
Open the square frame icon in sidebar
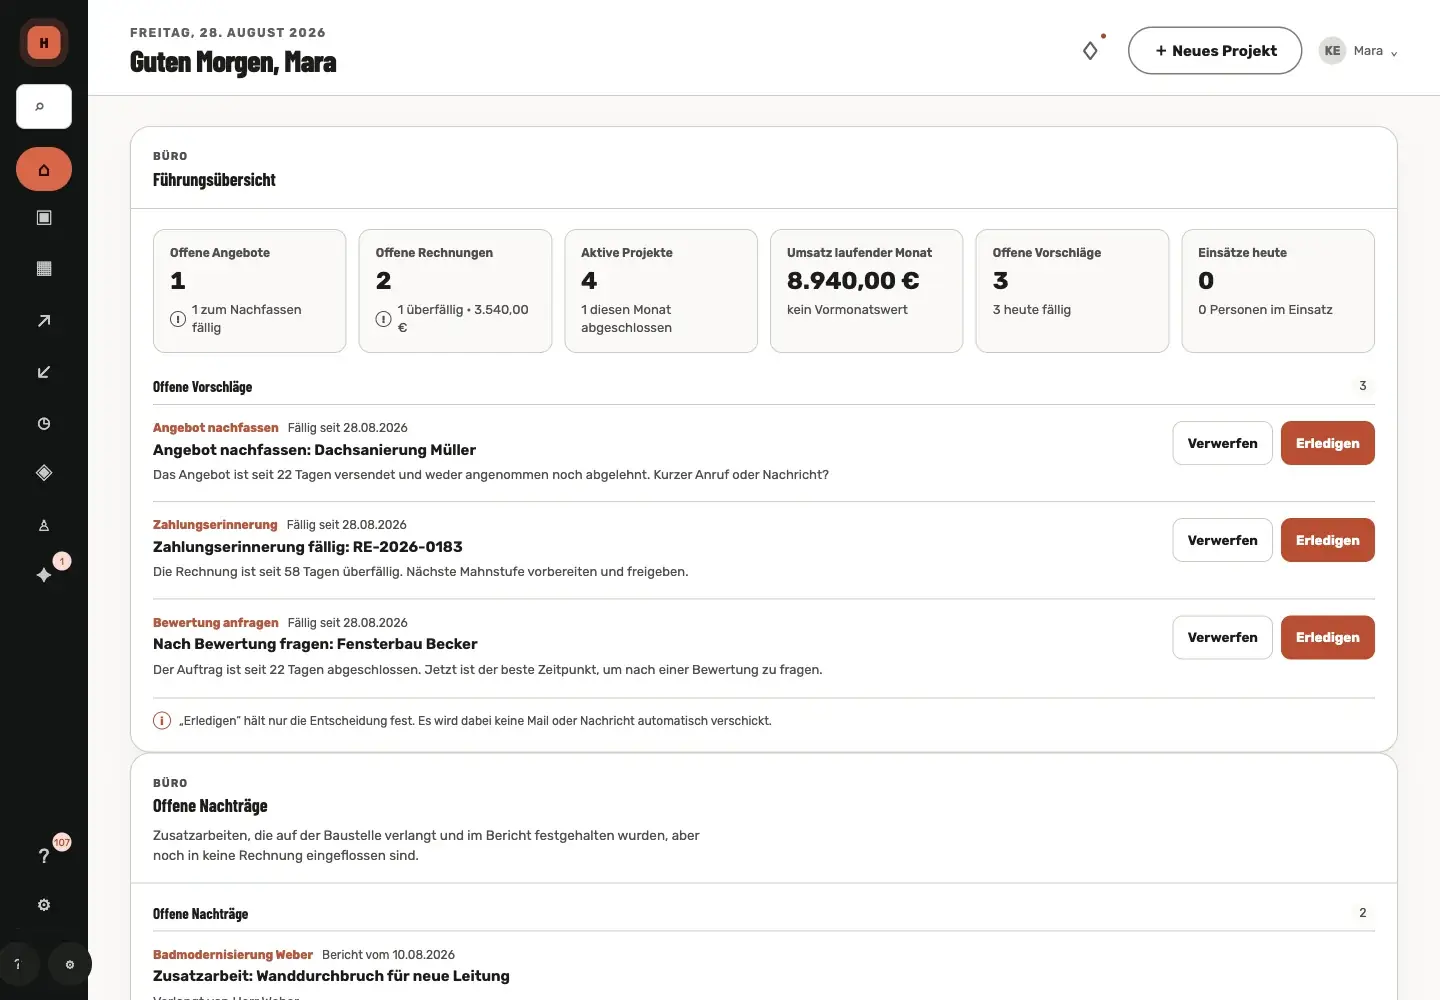pyautogui.click(x=44, y=218)
